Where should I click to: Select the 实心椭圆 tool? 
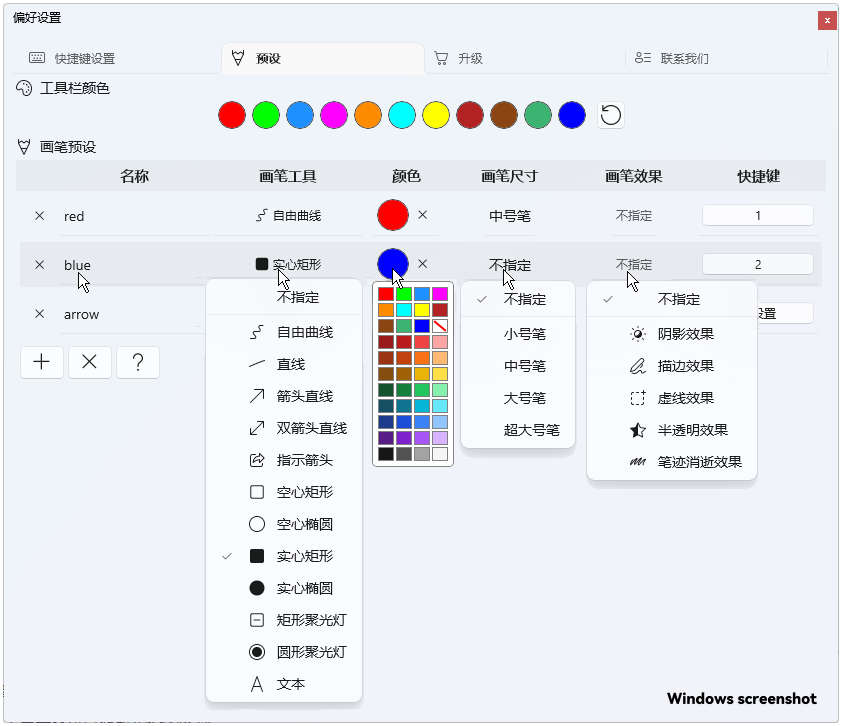point(284,588)
